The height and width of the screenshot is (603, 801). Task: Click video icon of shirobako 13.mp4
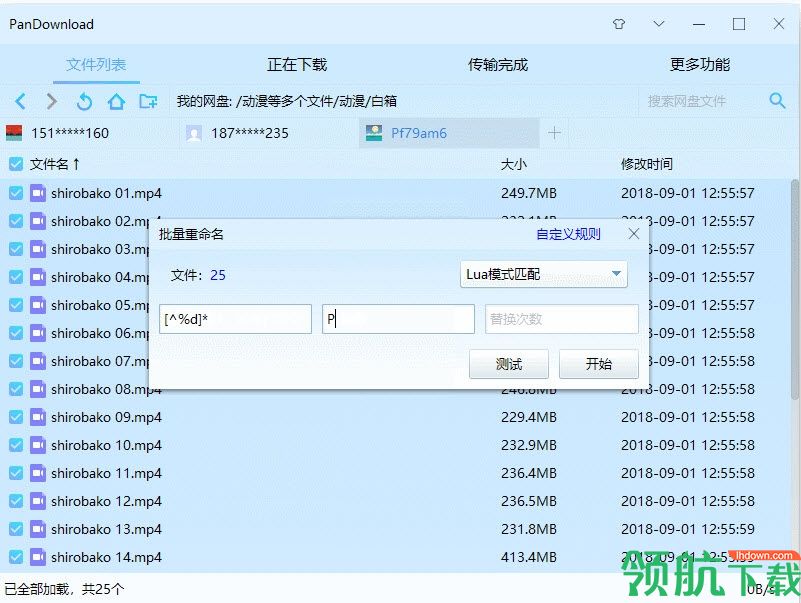(x=38, y=529)
